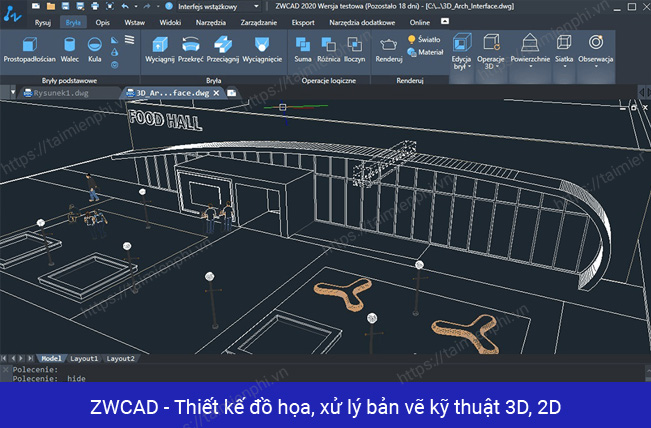Screen dimensions: 651x428
Task: Switch to the Layout1 tab
Action: coord(84,358)
